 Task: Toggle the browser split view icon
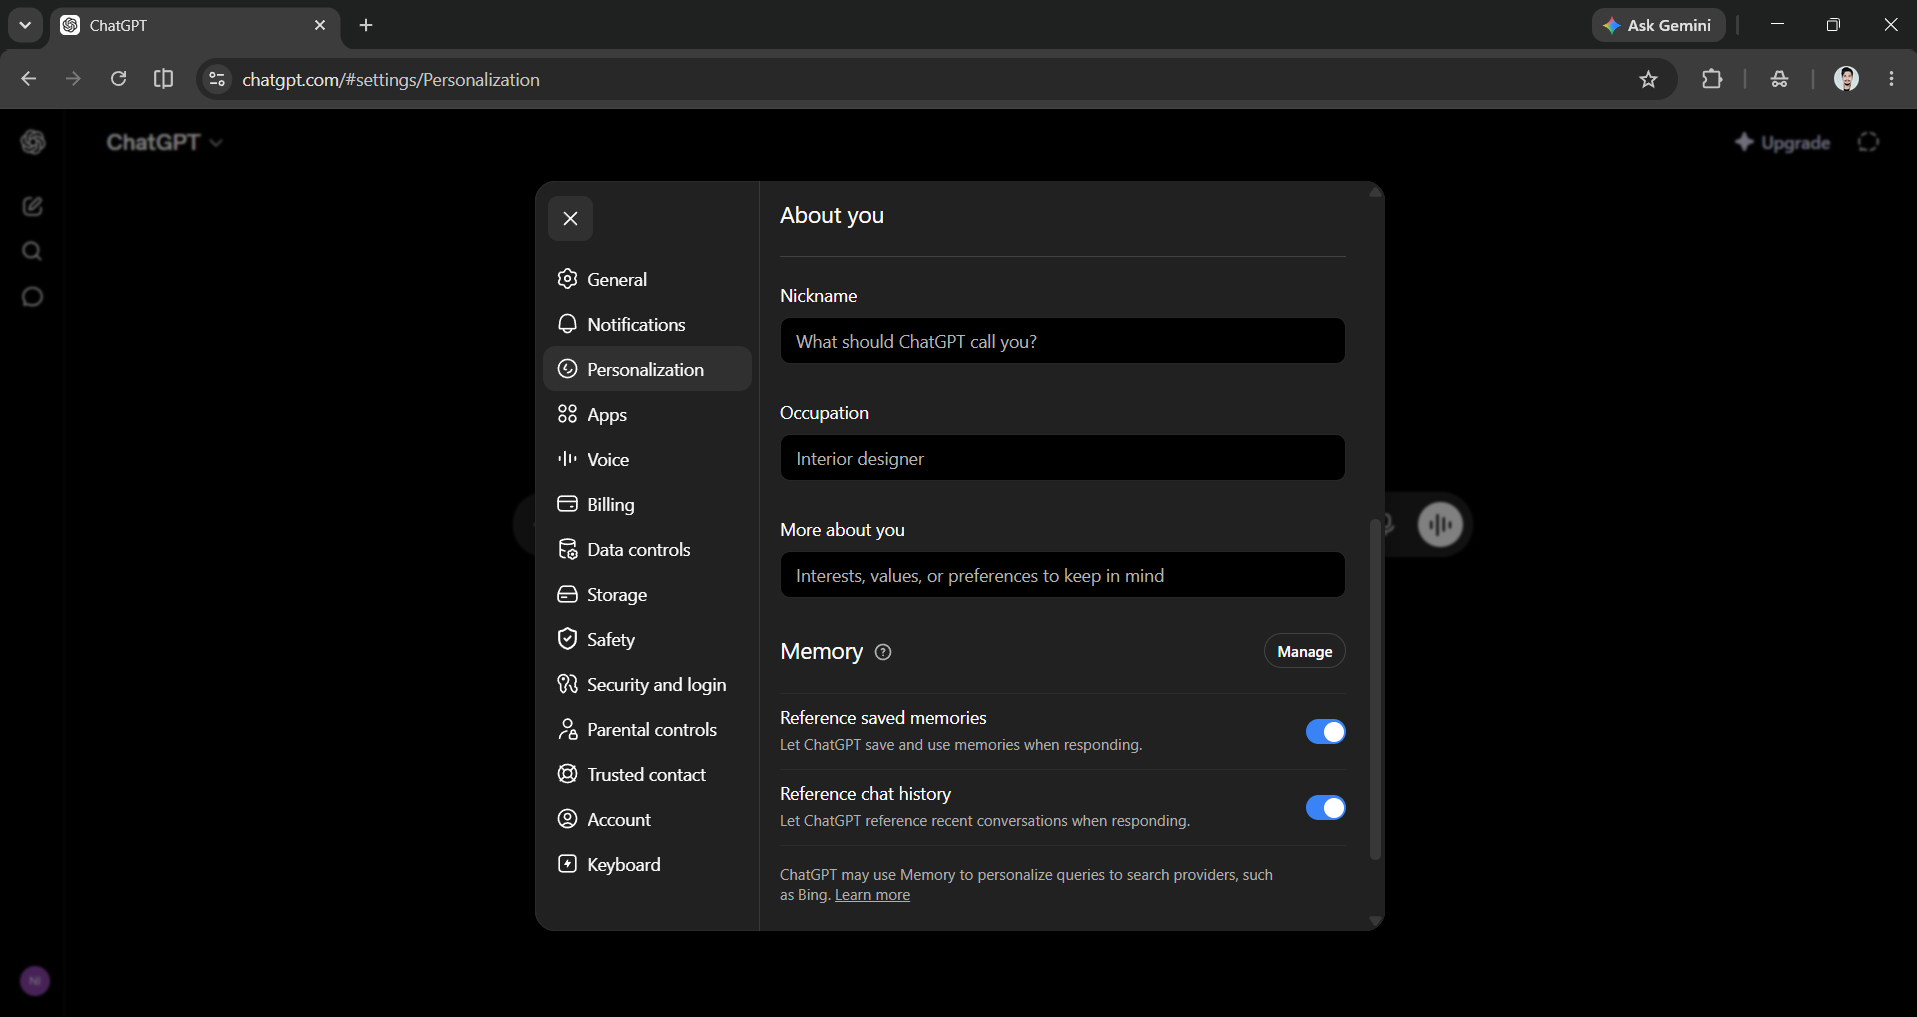pyautogui.click(x=163, y=79)
